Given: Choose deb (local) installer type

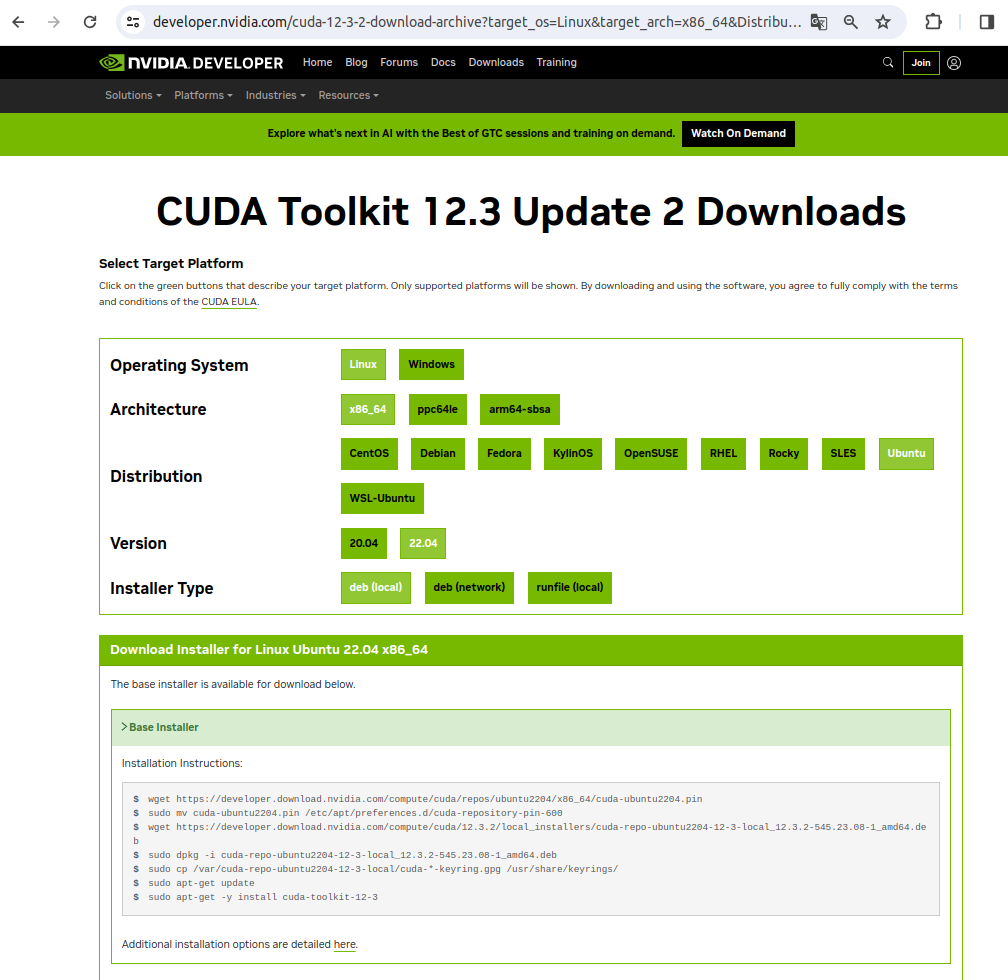Looking at the screenshot, I should pos(375,588).
